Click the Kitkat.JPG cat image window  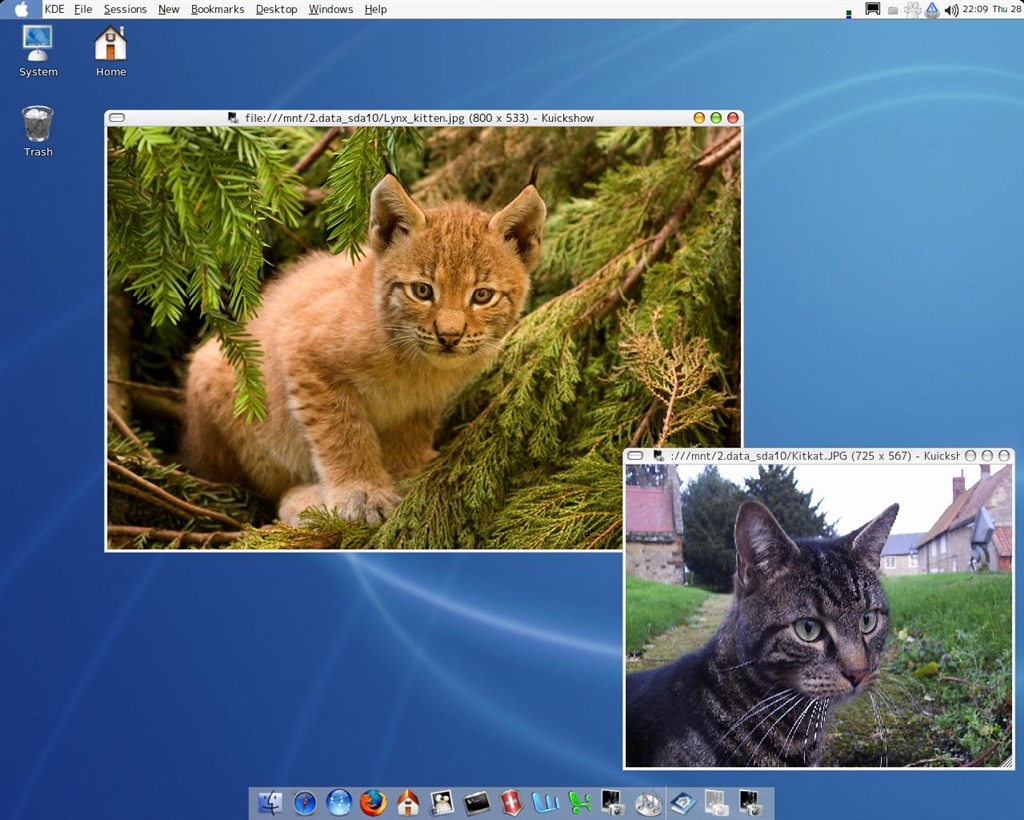pyautogui.click(x=818, y=615)
